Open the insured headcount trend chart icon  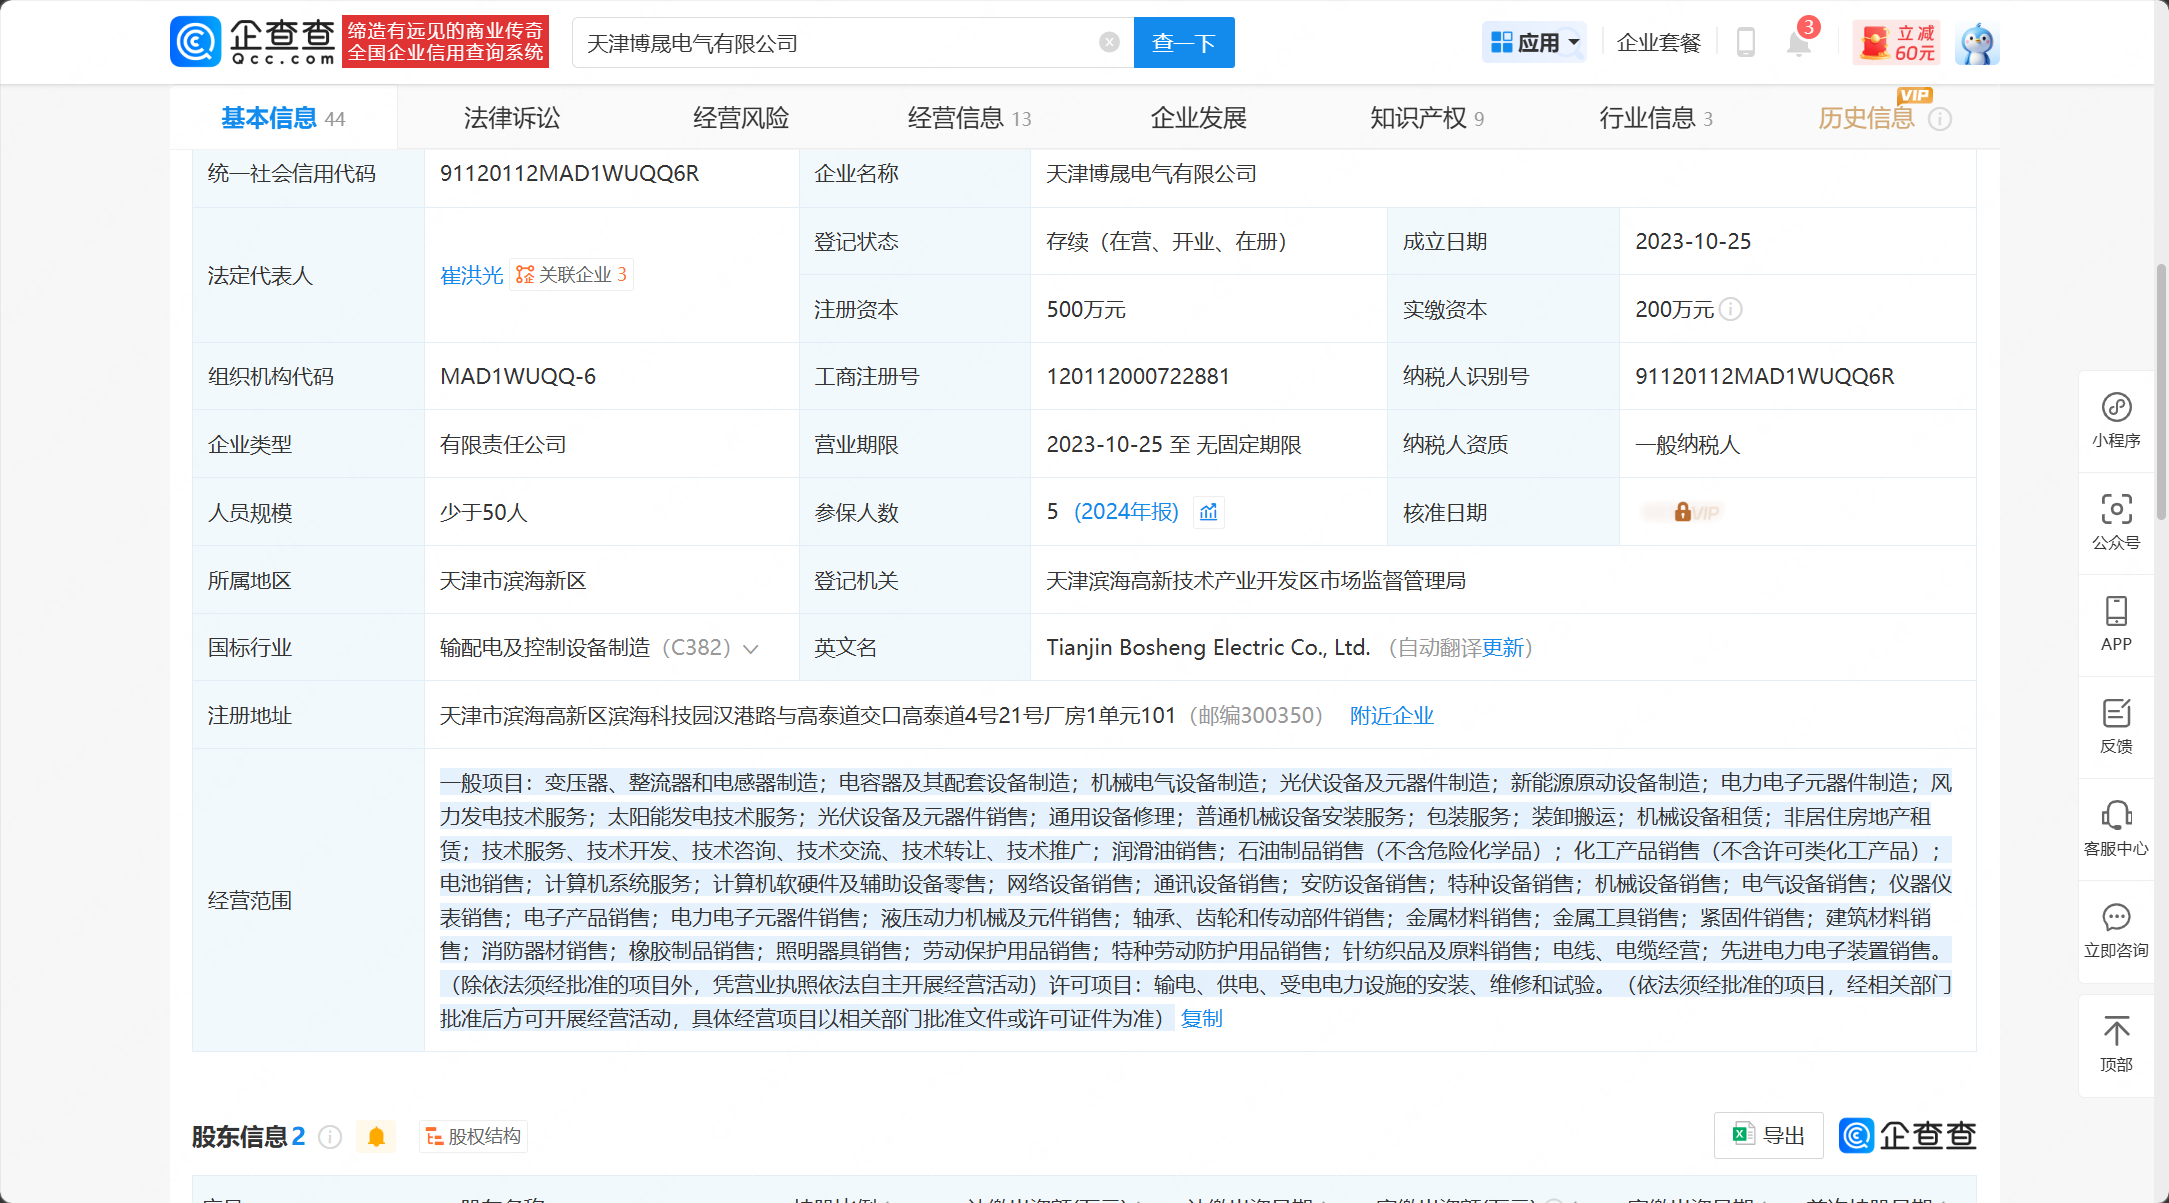[x=1209, y=512]
